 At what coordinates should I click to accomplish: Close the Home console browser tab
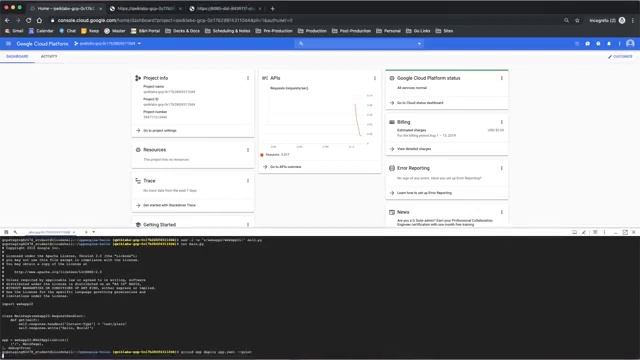[x=100, y=8]
